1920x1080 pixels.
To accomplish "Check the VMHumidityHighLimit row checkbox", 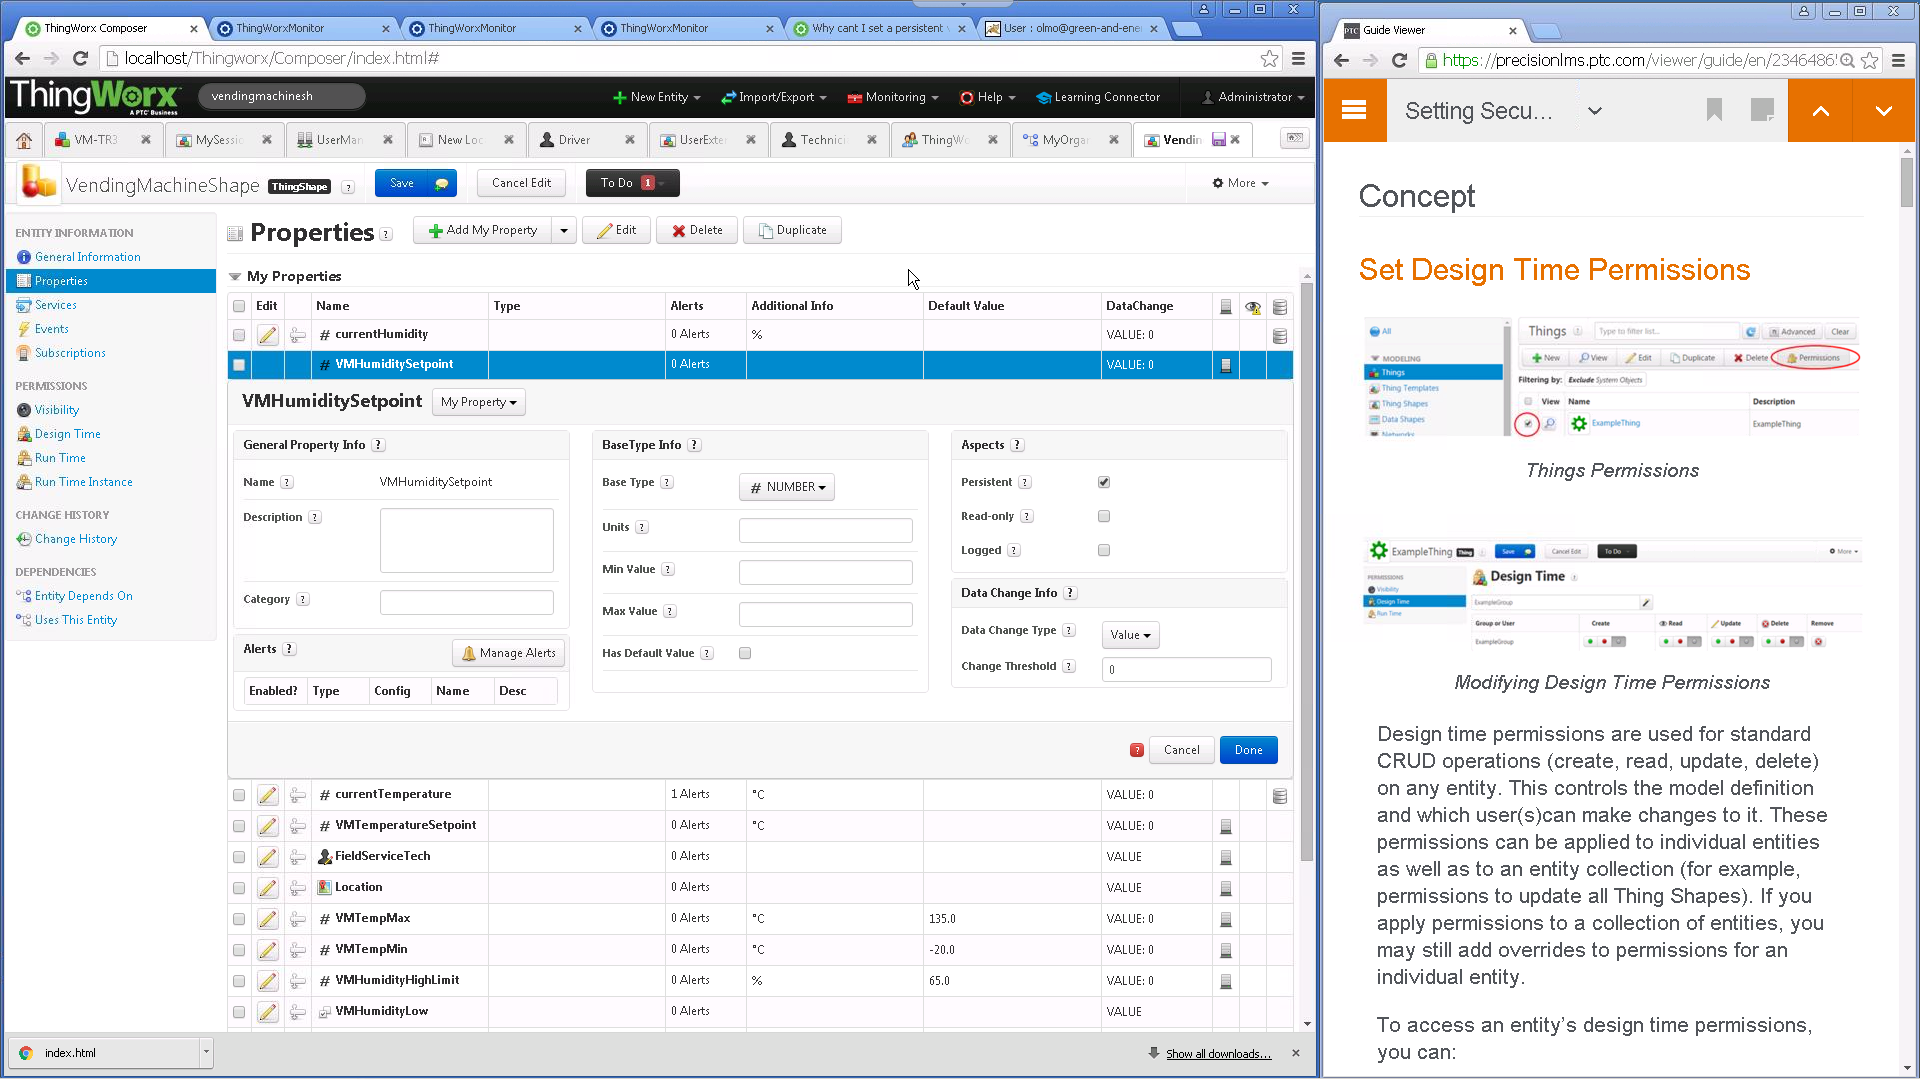I will tap(239, 981).
